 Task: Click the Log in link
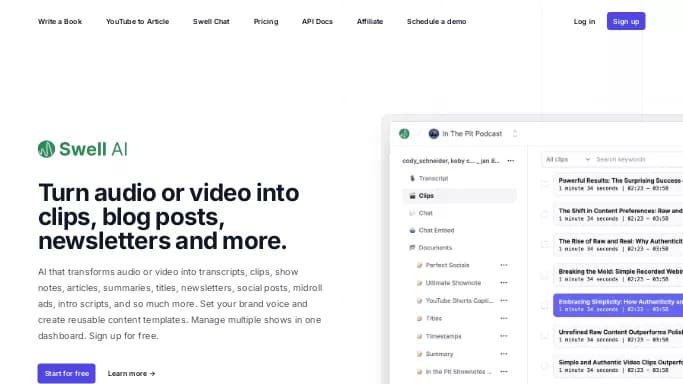point(584,21)
